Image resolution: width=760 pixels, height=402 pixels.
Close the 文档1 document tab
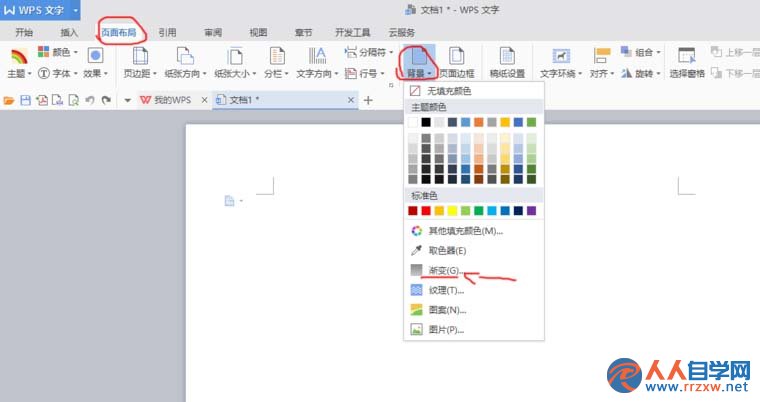tap(351, 100)
